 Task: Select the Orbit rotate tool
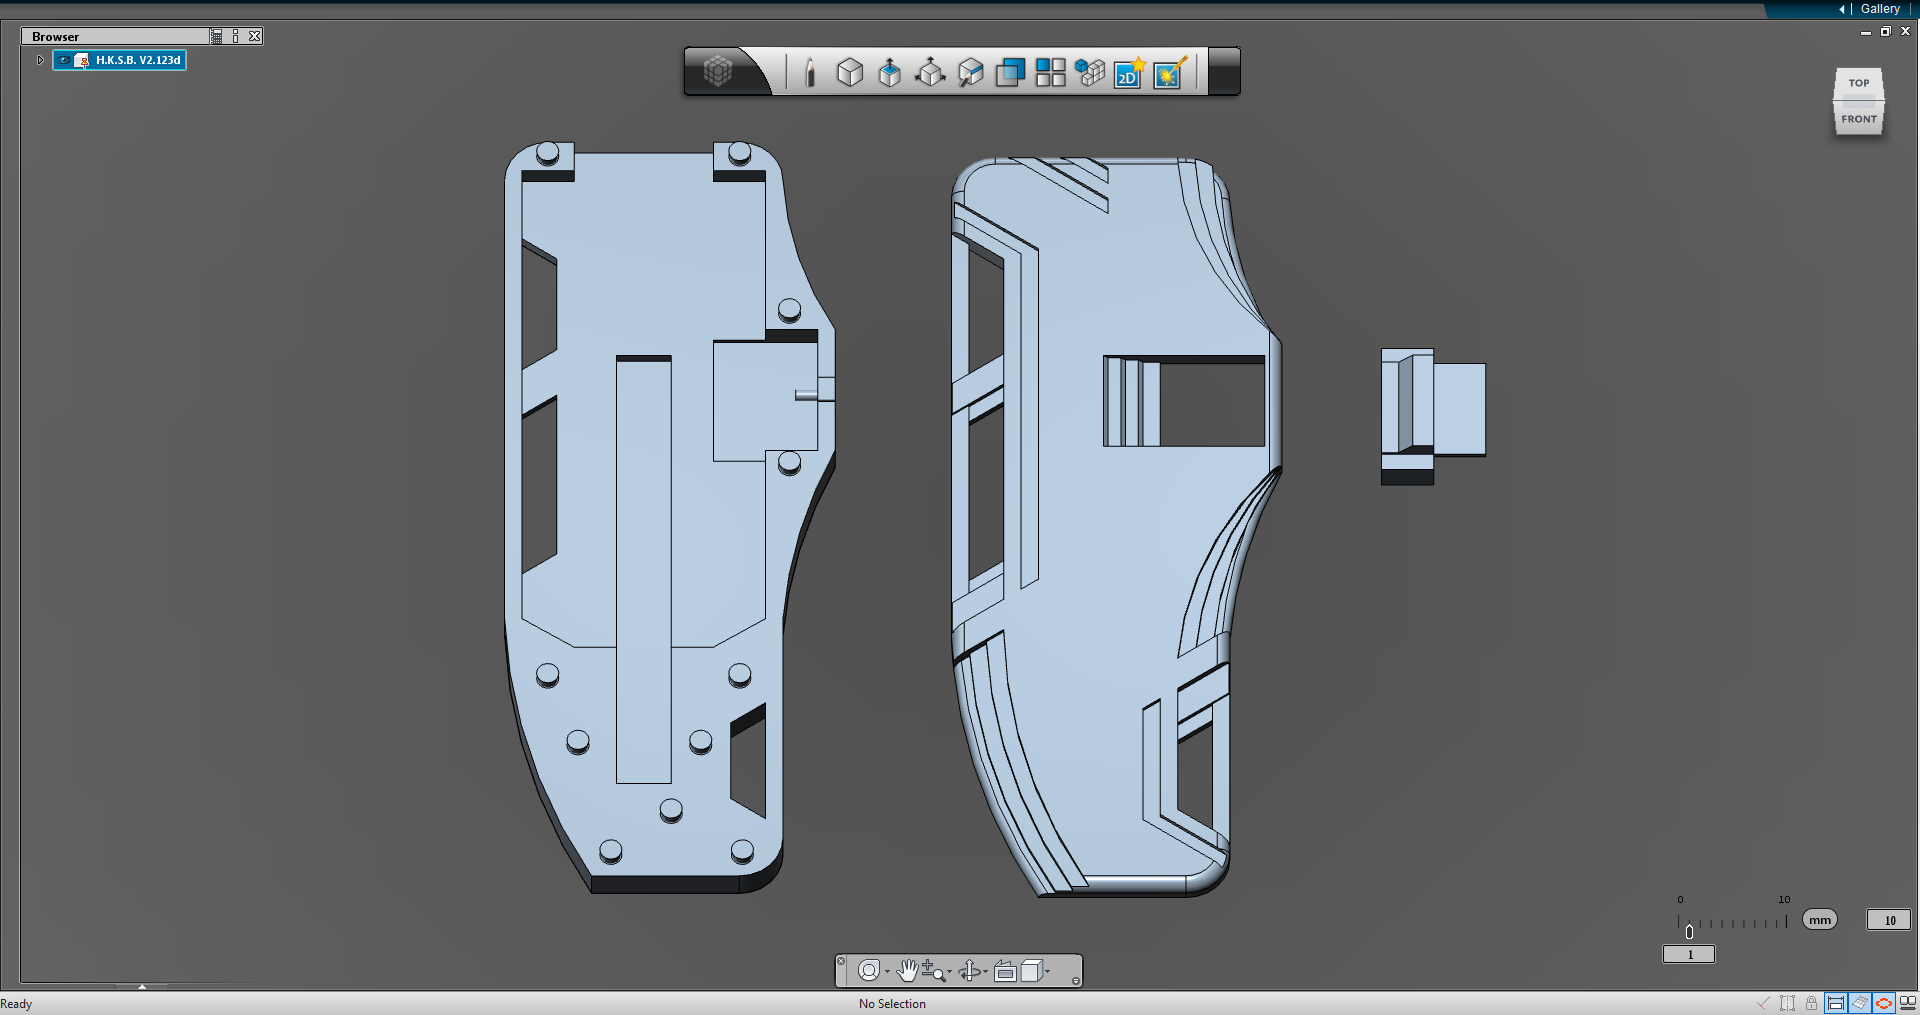point(969,970)
